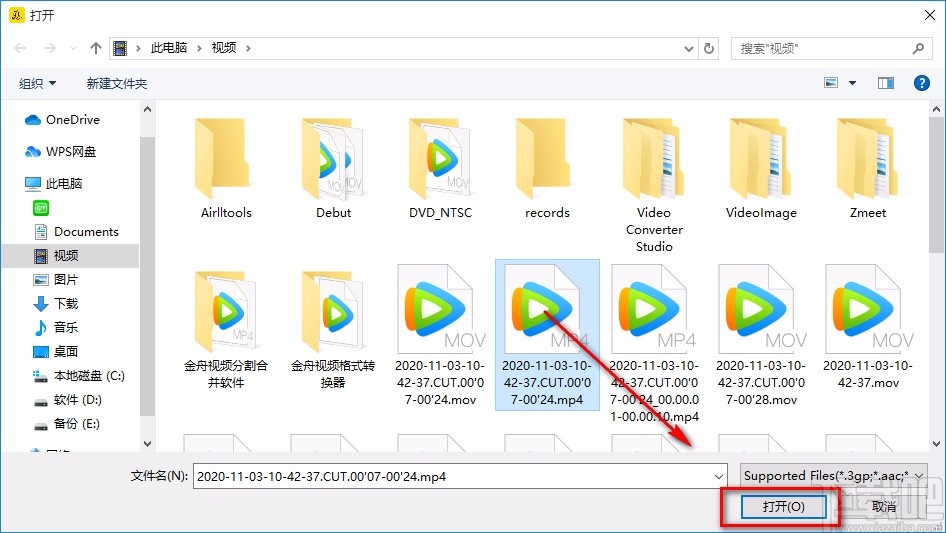Image resolution: width=946 pixels, height=533 pixels.
Task: Select 备份 (E:) drive
Action: pyautogui.click(x=66, y=424)
